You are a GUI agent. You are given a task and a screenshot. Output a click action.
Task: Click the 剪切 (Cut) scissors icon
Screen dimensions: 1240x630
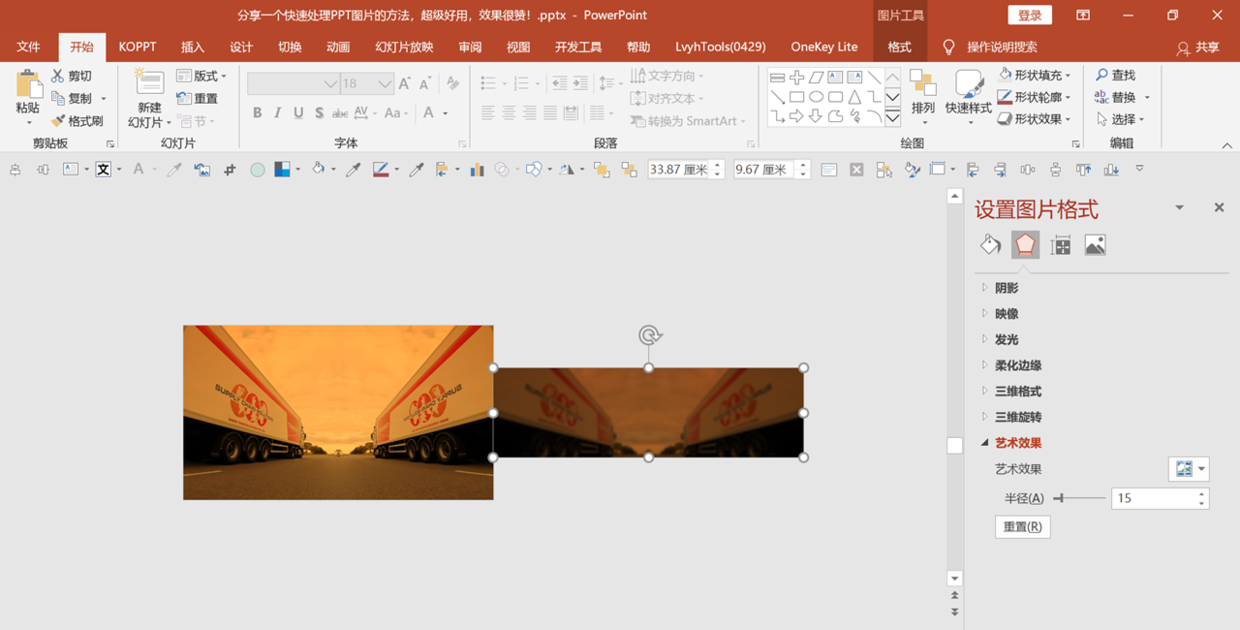(x=58, y=76)
